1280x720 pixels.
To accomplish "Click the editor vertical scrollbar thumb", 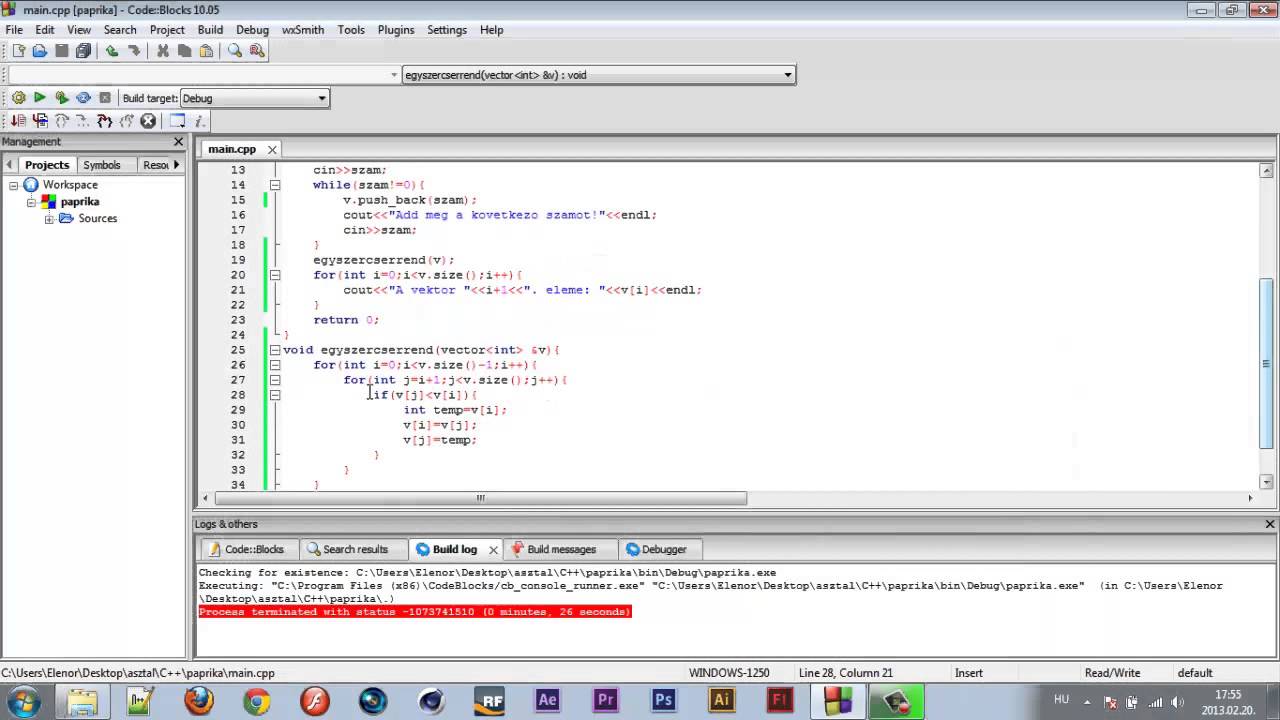I will [1266, 363].
